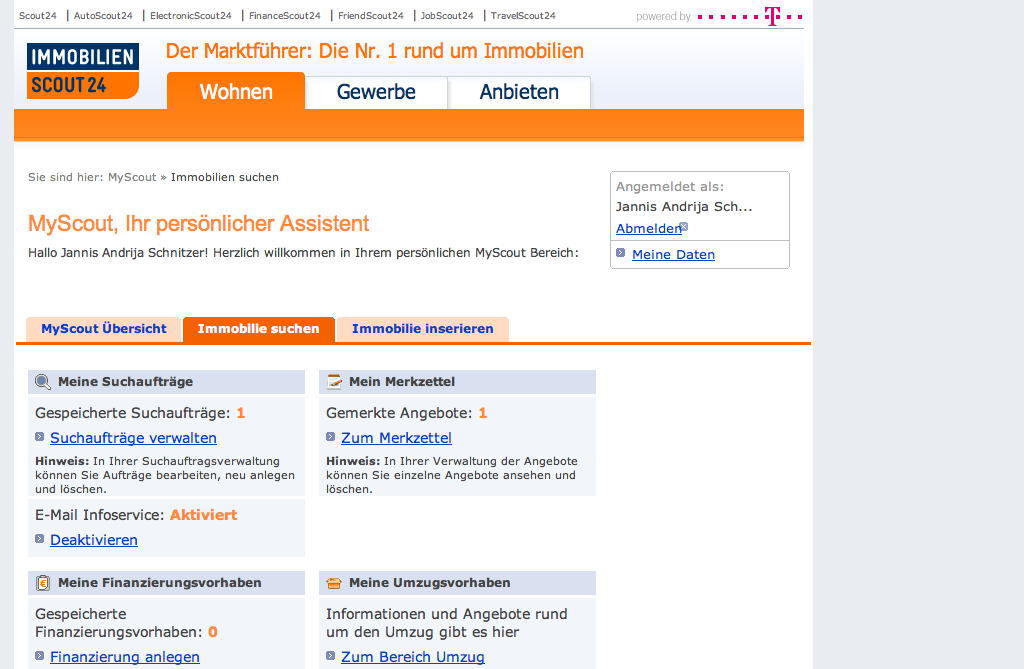Open the Zum Merkzettel link

click(396, 438)
